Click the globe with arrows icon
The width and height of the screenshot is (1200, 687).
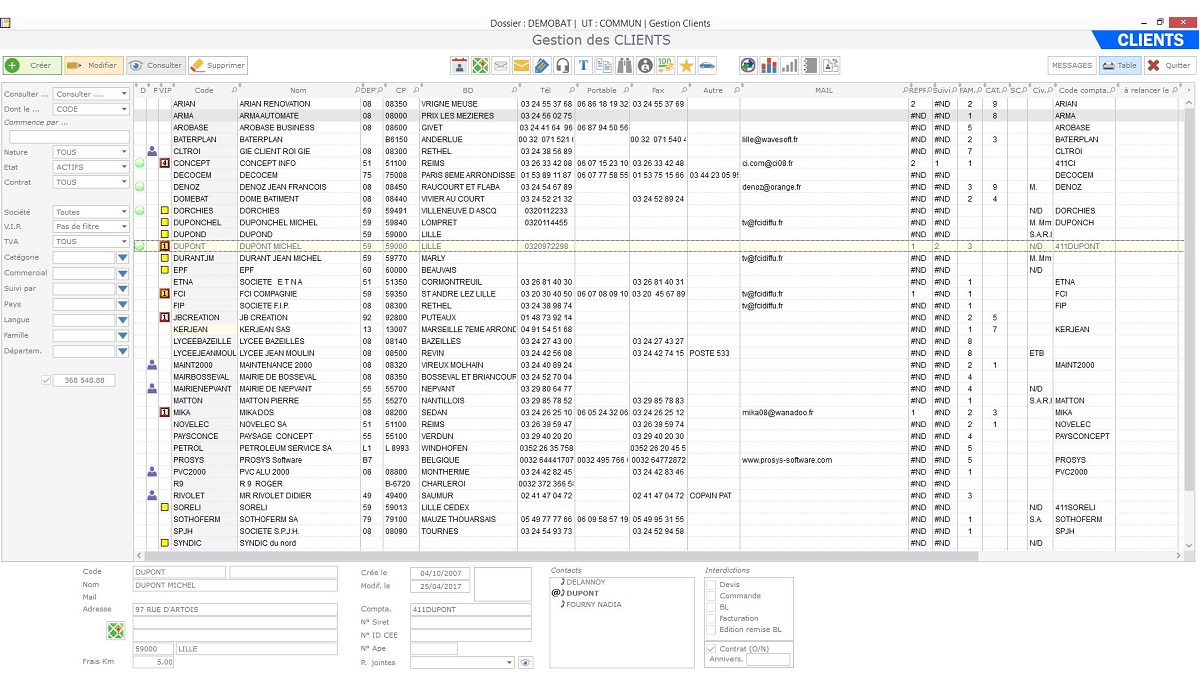(x=748, y=65)
